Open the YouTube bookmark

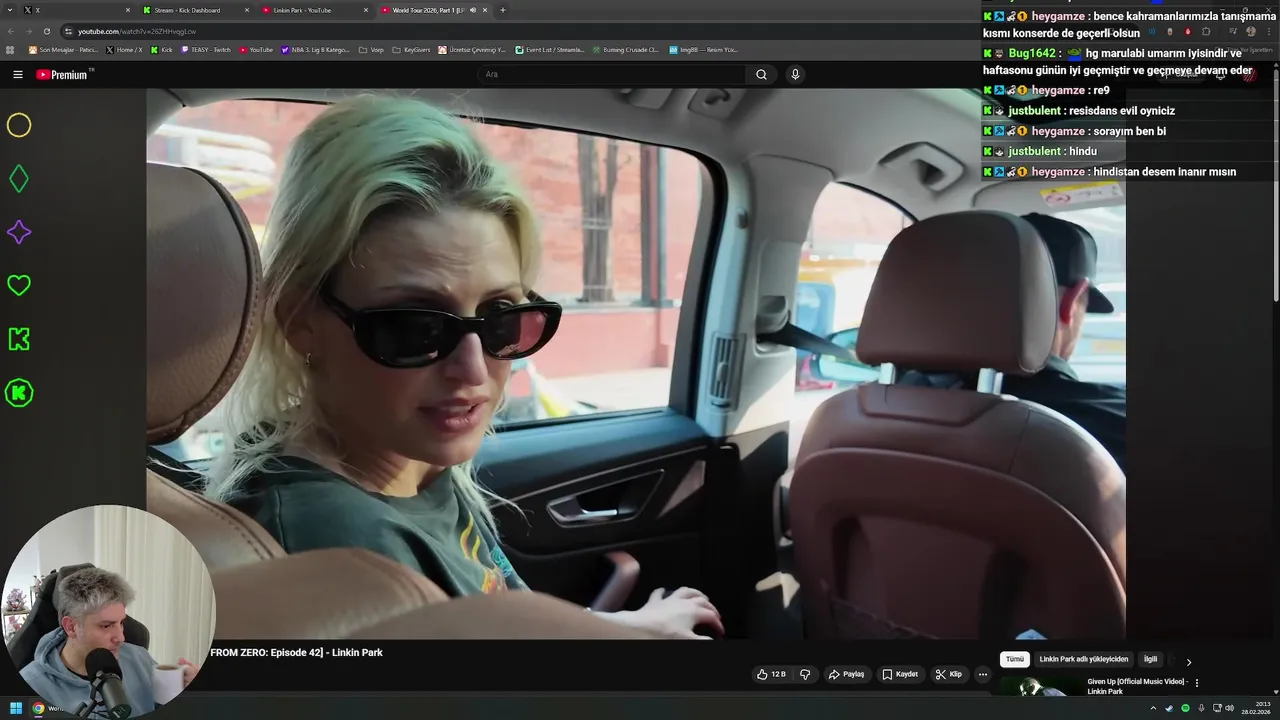click(x=256, y=50)
